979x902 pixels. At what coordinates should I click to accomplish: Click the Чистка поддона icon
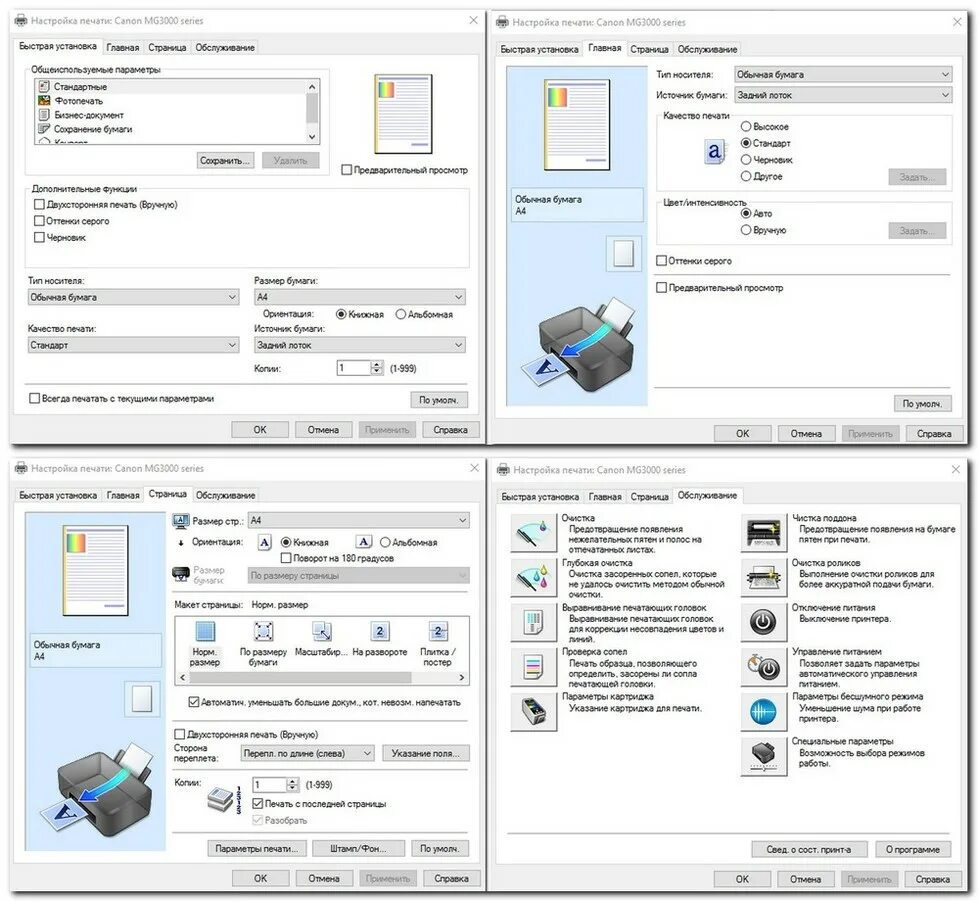pos(764,534)
